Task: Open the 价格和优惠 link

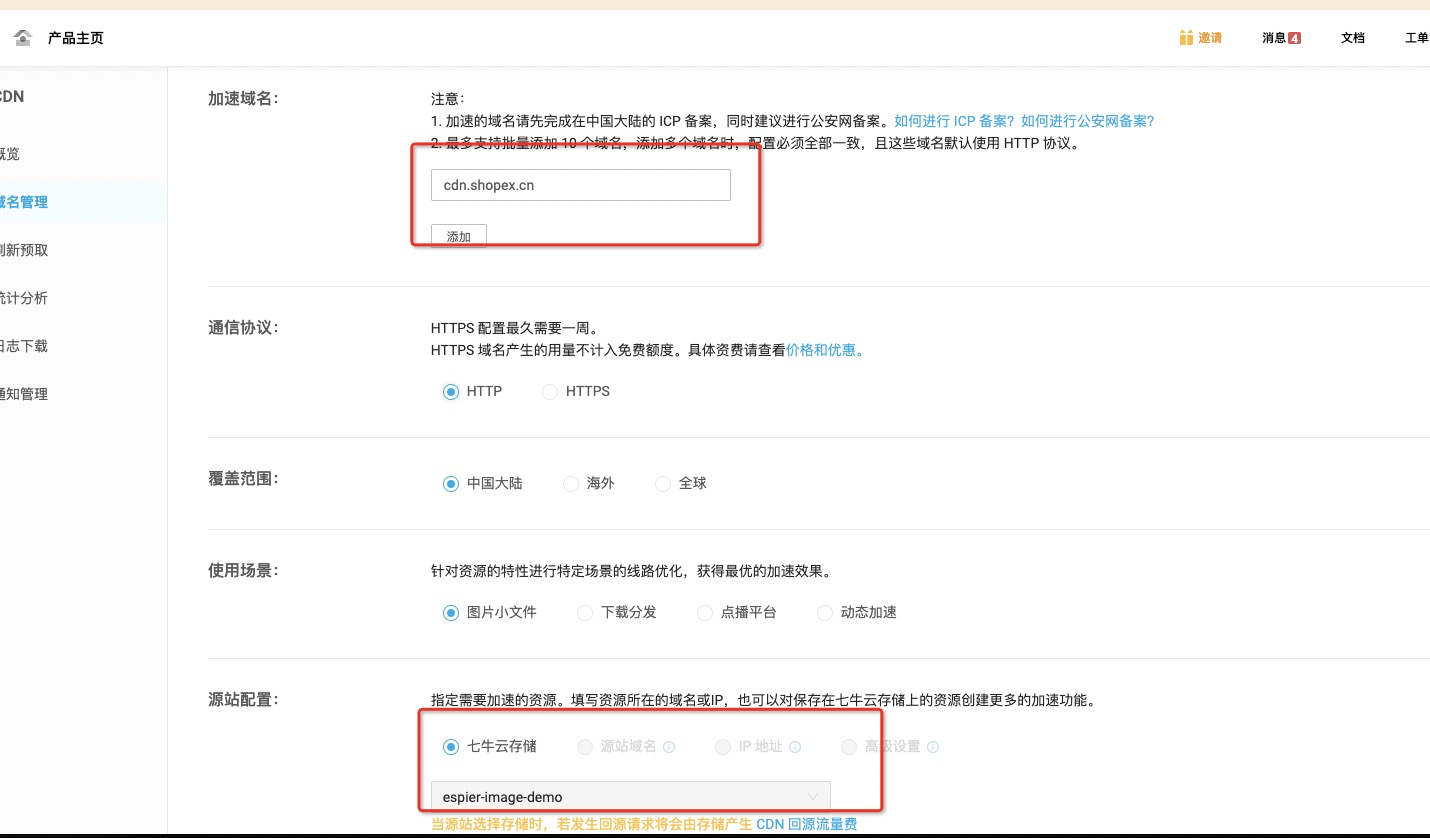Action: coord(824,351)
